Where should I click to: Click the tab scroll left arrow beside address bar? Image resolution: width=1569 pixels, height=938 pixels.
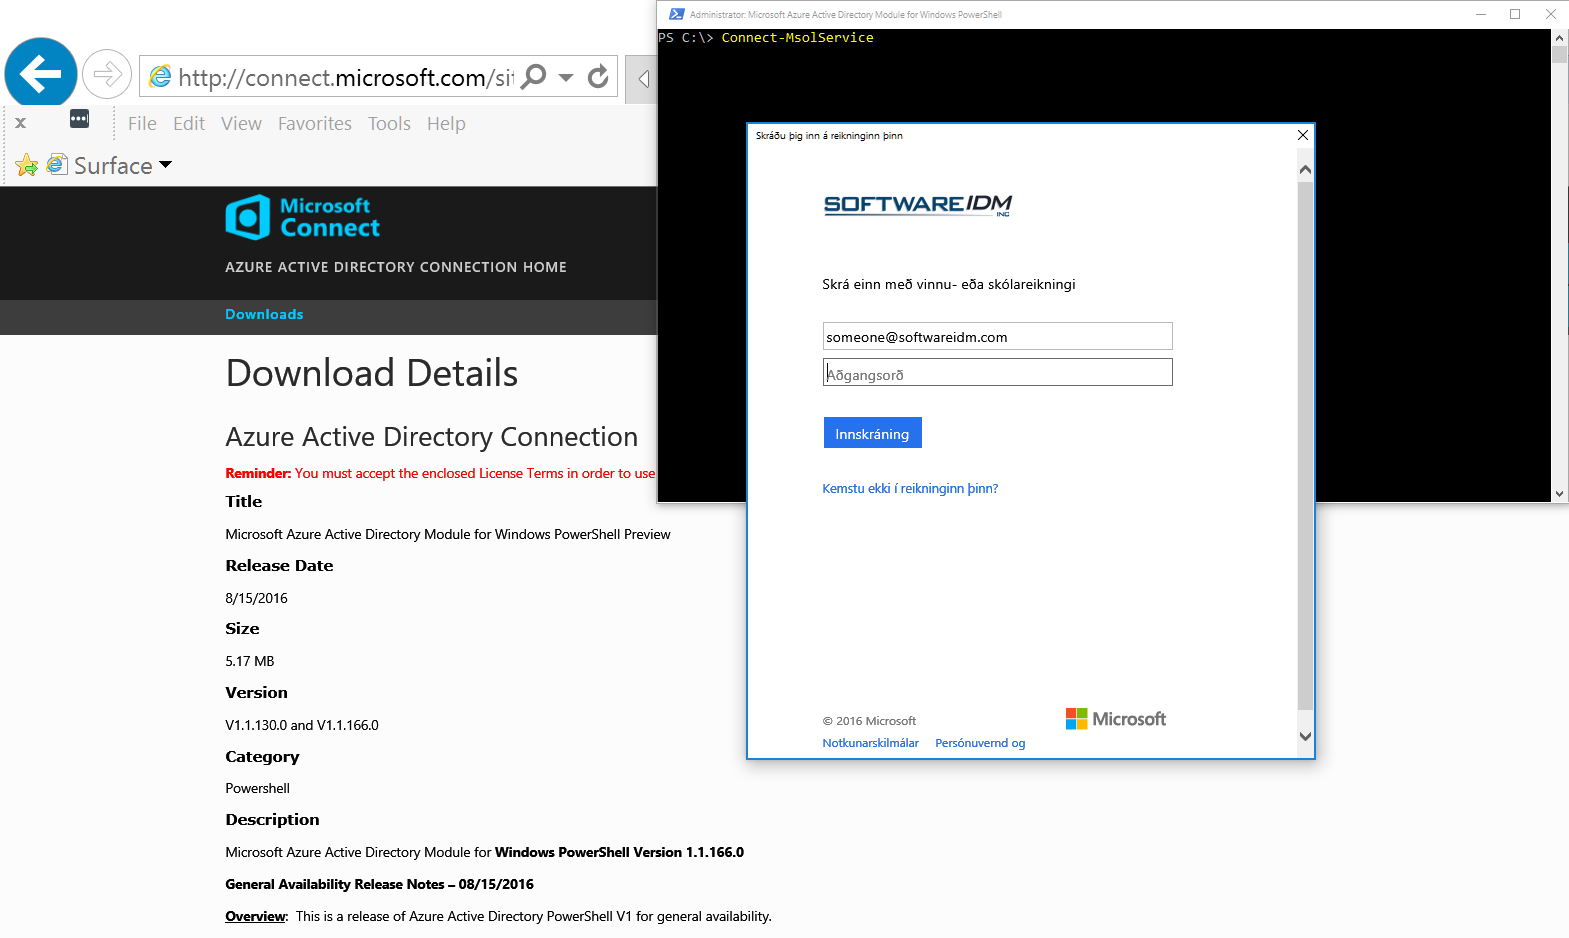[644, 78]
